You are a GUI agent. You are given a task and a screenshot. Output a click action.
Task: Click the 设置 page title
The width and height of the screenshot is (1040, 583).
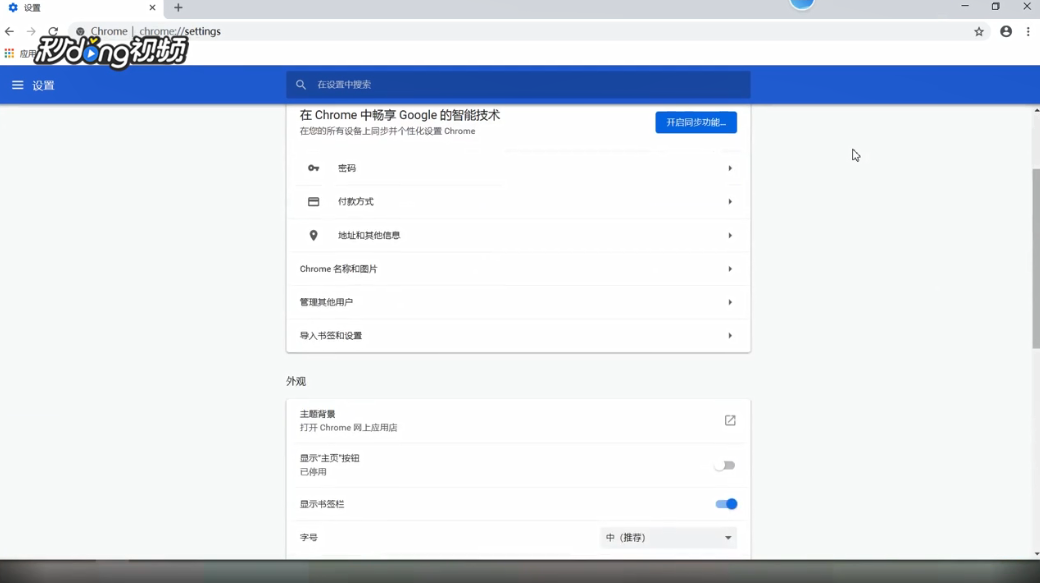coord(43,86)
